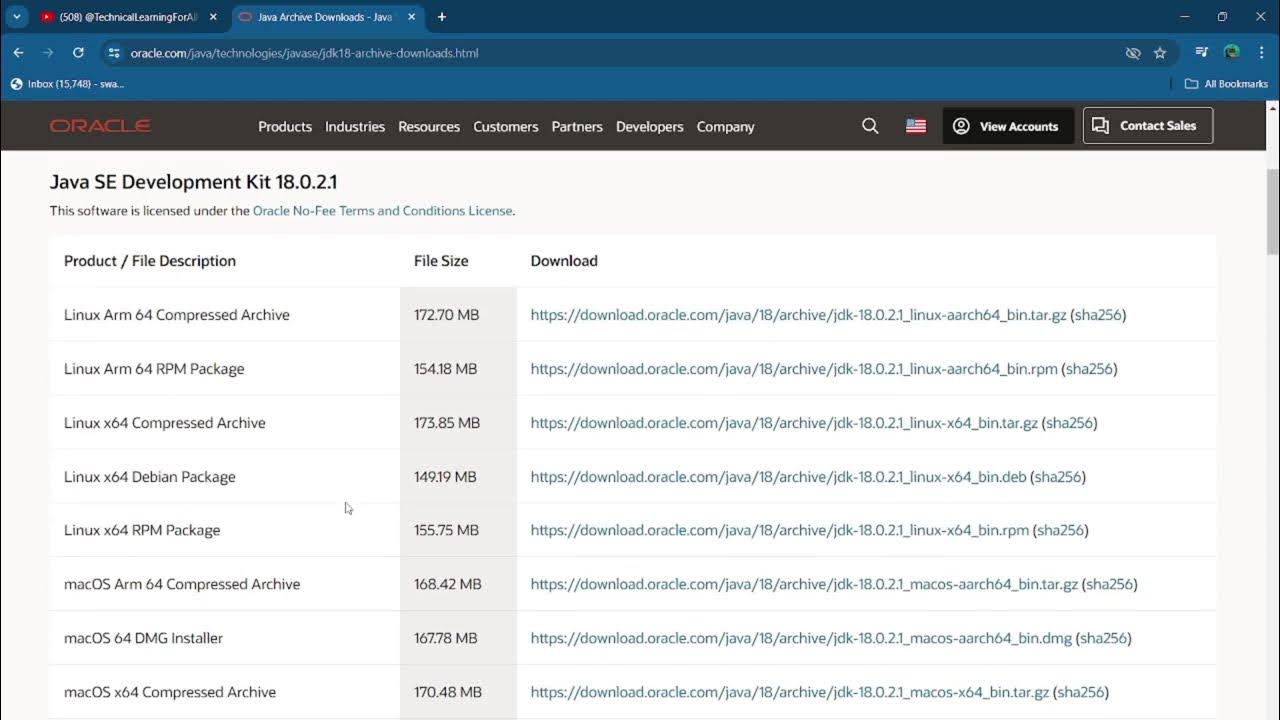This screenshot has width=1280, height=720.
Task: Click the third-party cookies blocked eye icon
Action: coord(1133,53)
